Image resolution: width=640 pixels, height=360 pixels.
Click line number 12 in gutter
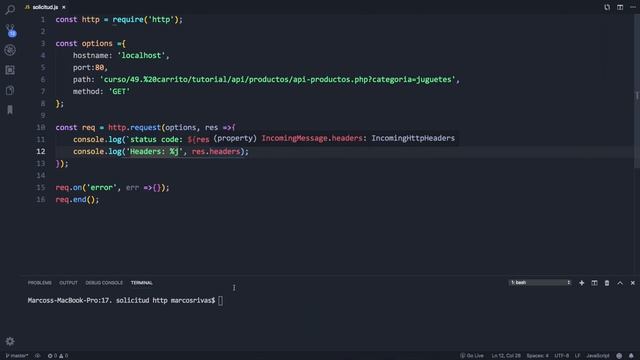(x=41, y=151)
